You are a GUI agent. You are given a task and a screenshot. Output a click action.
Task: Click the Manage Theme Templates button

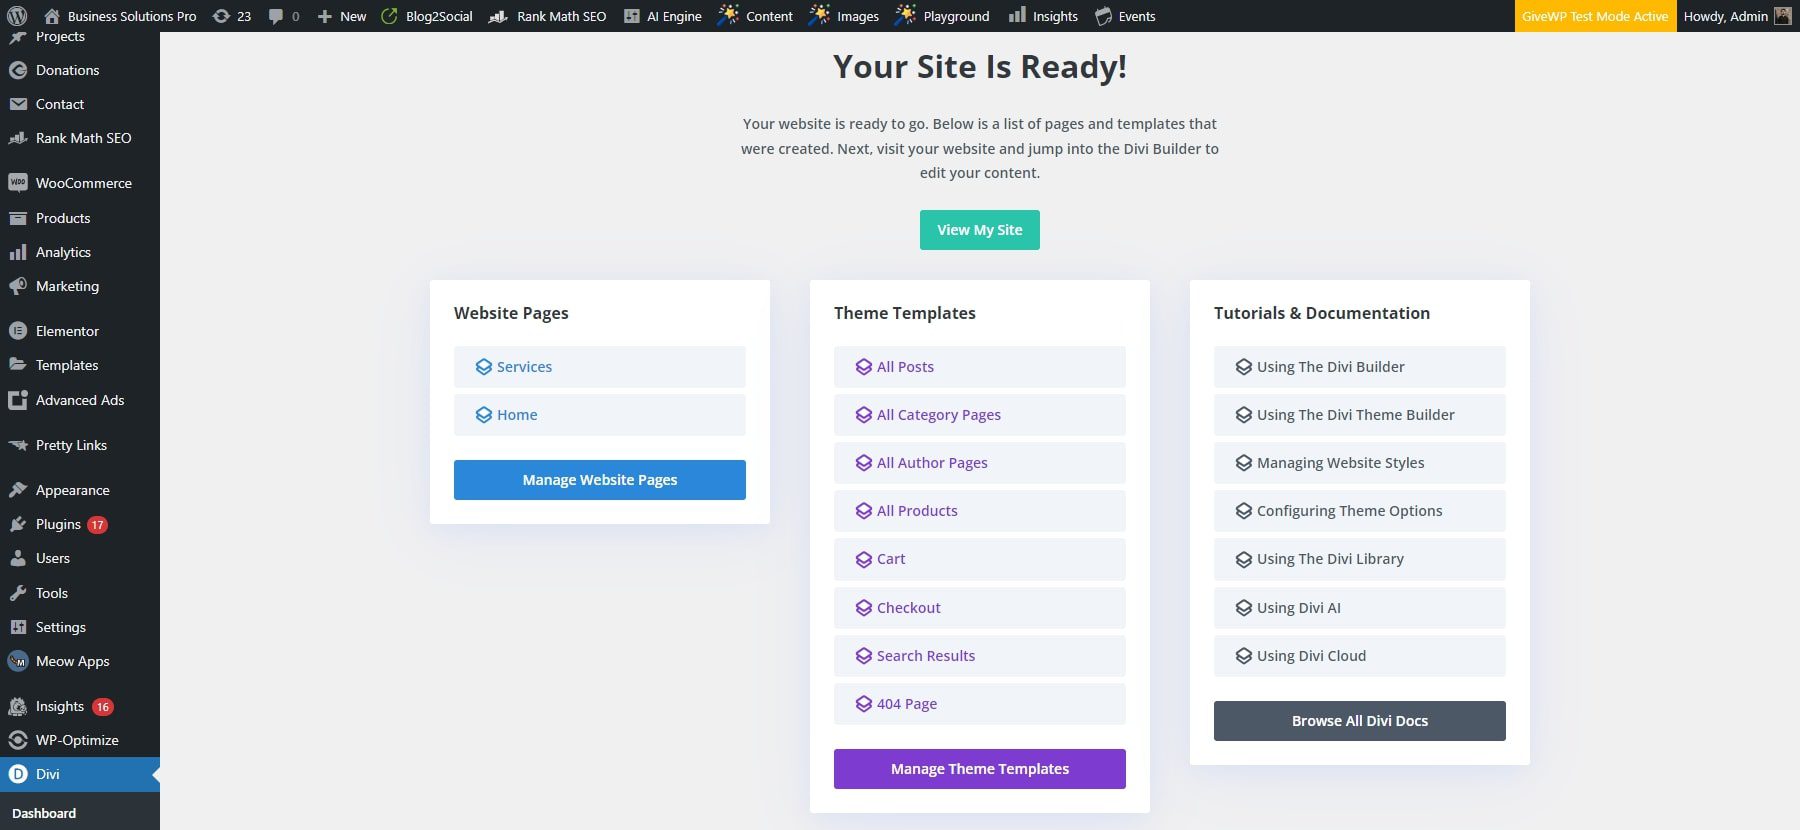[x=979, y=769]
